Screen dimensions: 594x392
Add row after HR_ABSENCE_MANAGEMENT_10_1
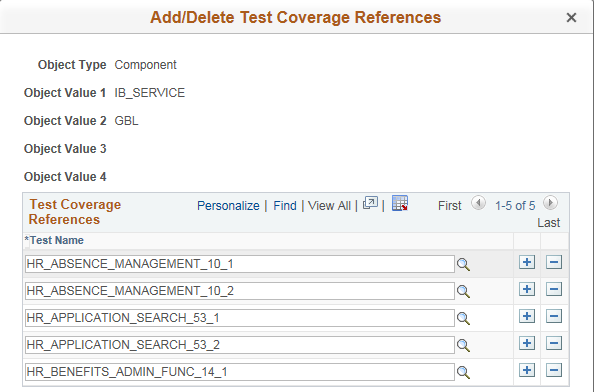tap(527, 262)
